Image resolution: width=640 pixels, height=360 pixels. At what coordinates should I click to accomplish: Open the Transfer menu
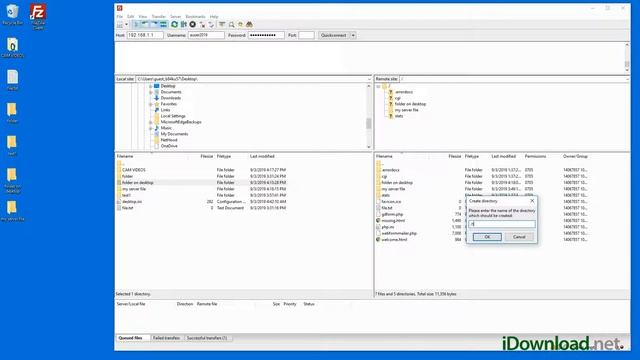click(159, 17)
